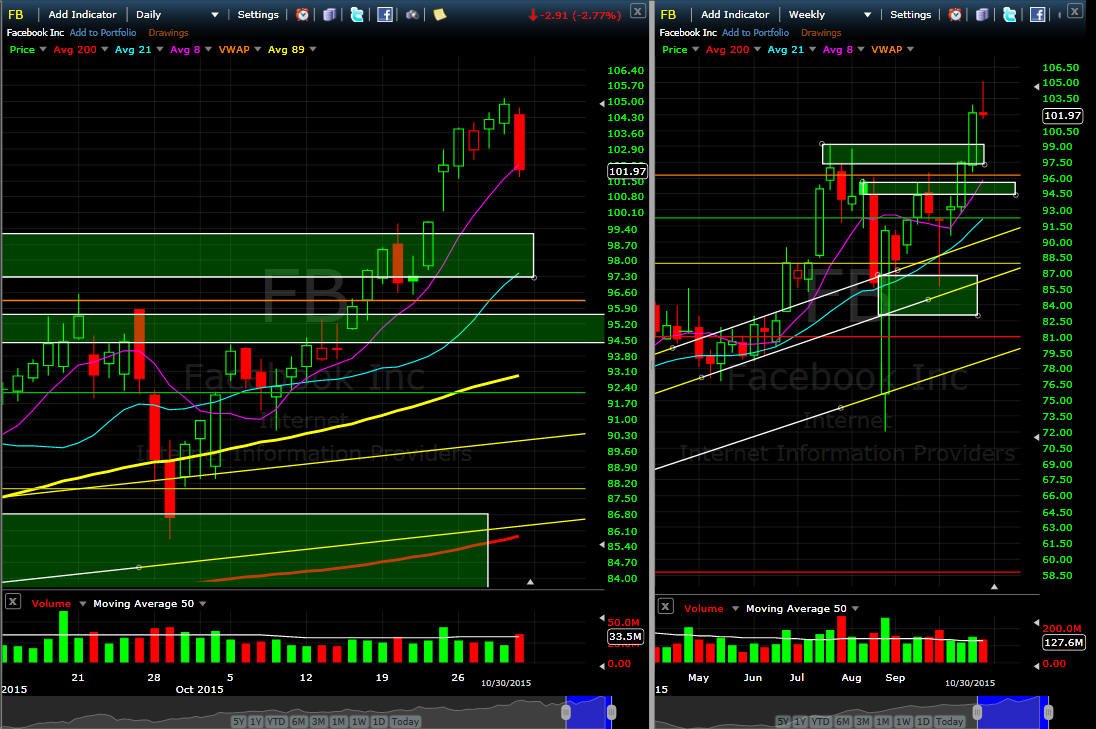Image resolution: width=1096 pixels, height=729 pixels.
Task: Select the 3M range in Weekly chart
Action: pos(862,721)
